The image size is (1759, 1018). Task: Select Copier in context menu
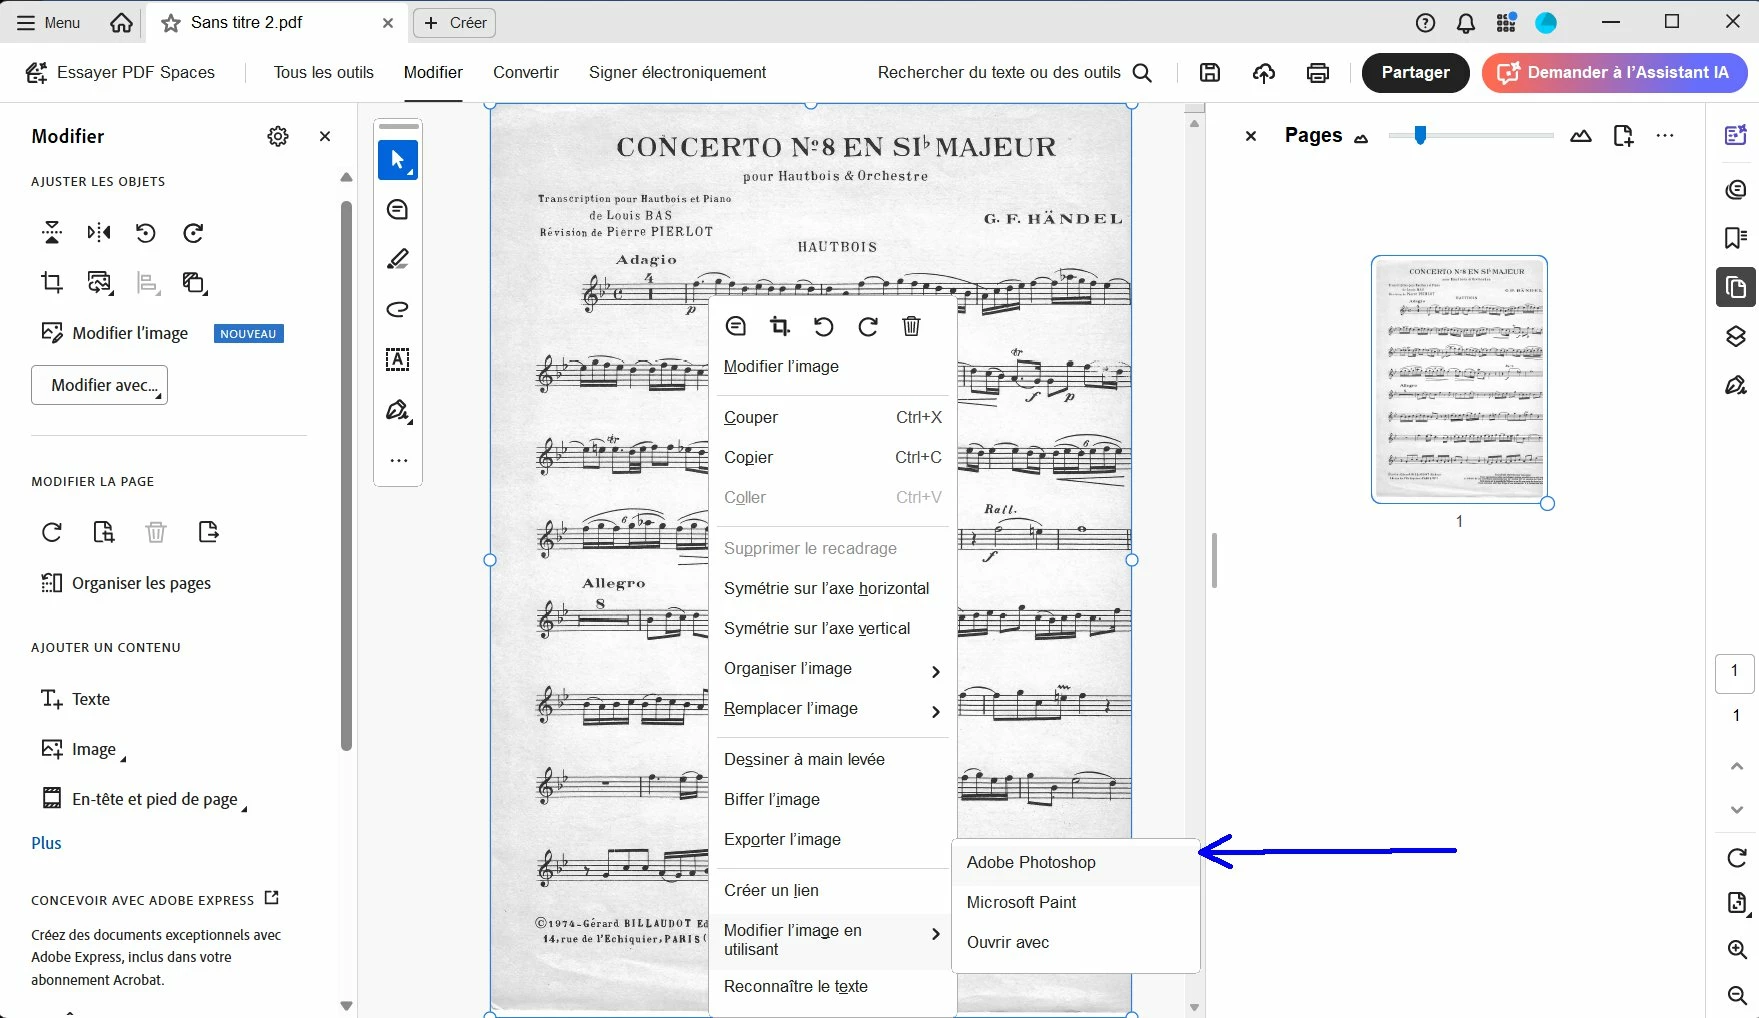(x=832, y=458)
